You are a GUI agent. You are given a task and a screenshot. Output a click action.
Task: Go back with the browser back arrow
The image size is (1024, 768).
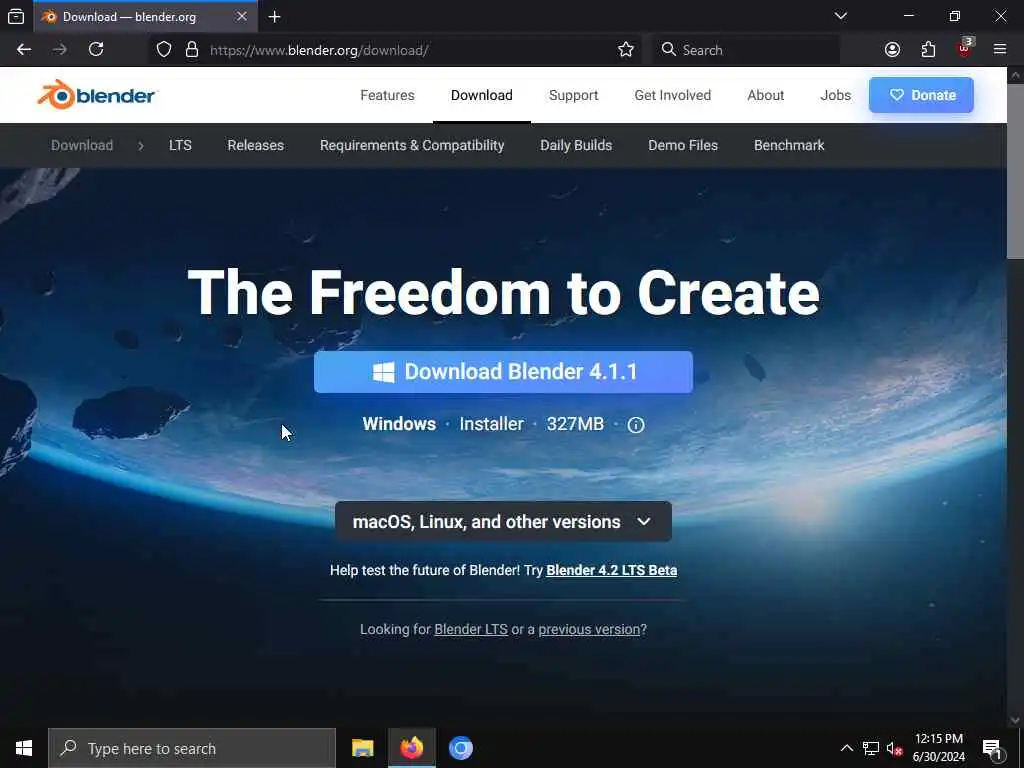pyautogui.click(x=24, y=50)
